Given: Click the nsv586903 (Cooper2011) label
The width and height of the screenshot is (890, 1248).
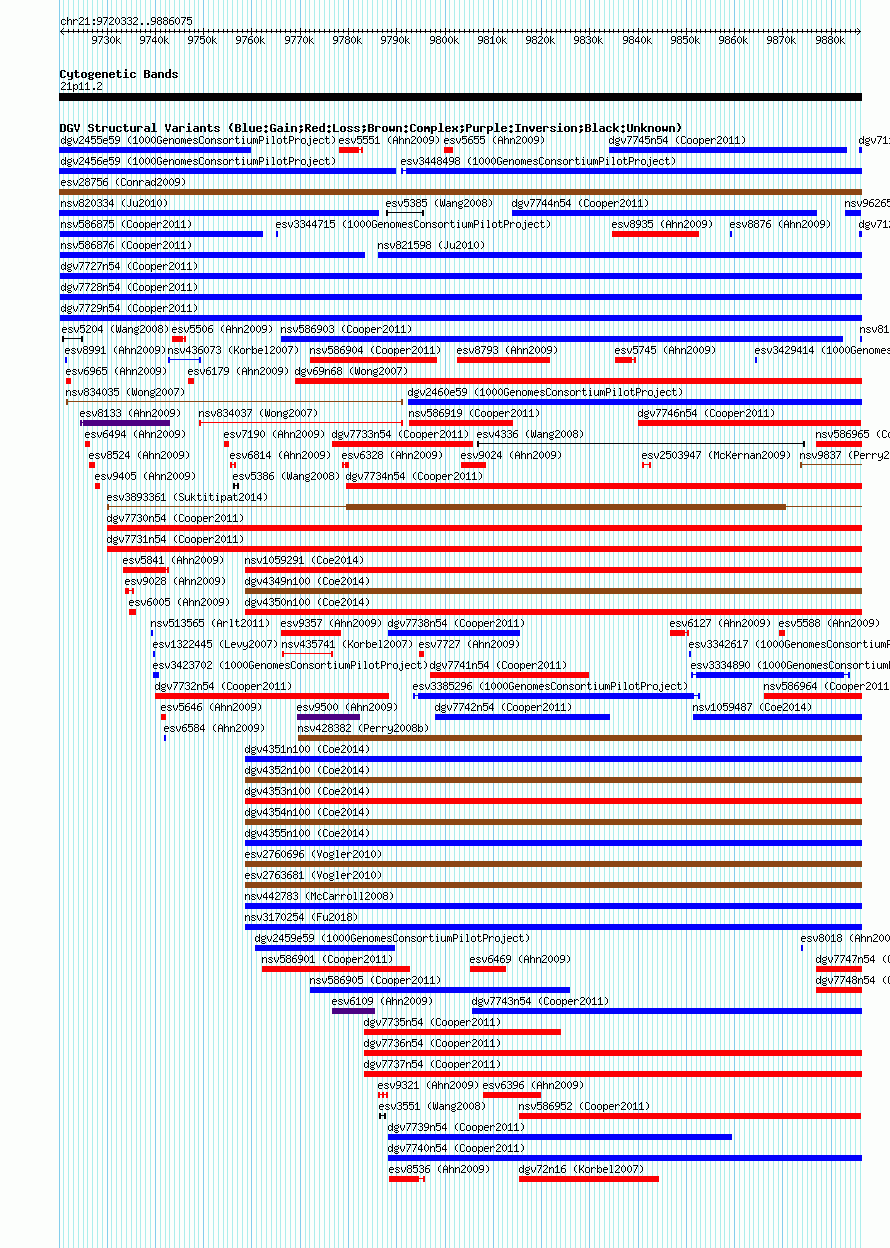Looking at the screenshot, I should [x=347, y=329].
